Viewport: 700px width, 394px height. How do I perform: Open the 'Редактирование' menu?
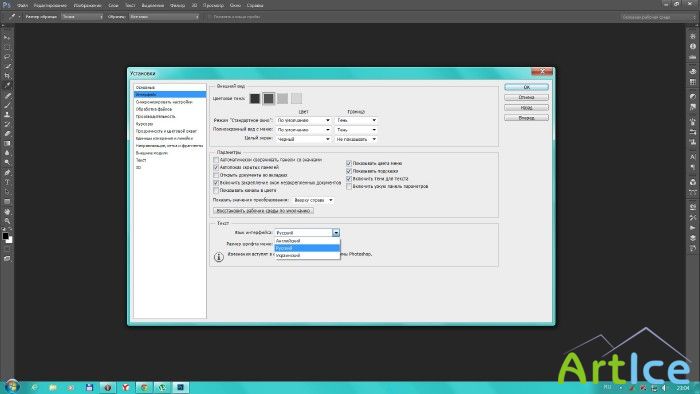click(50, 5)
